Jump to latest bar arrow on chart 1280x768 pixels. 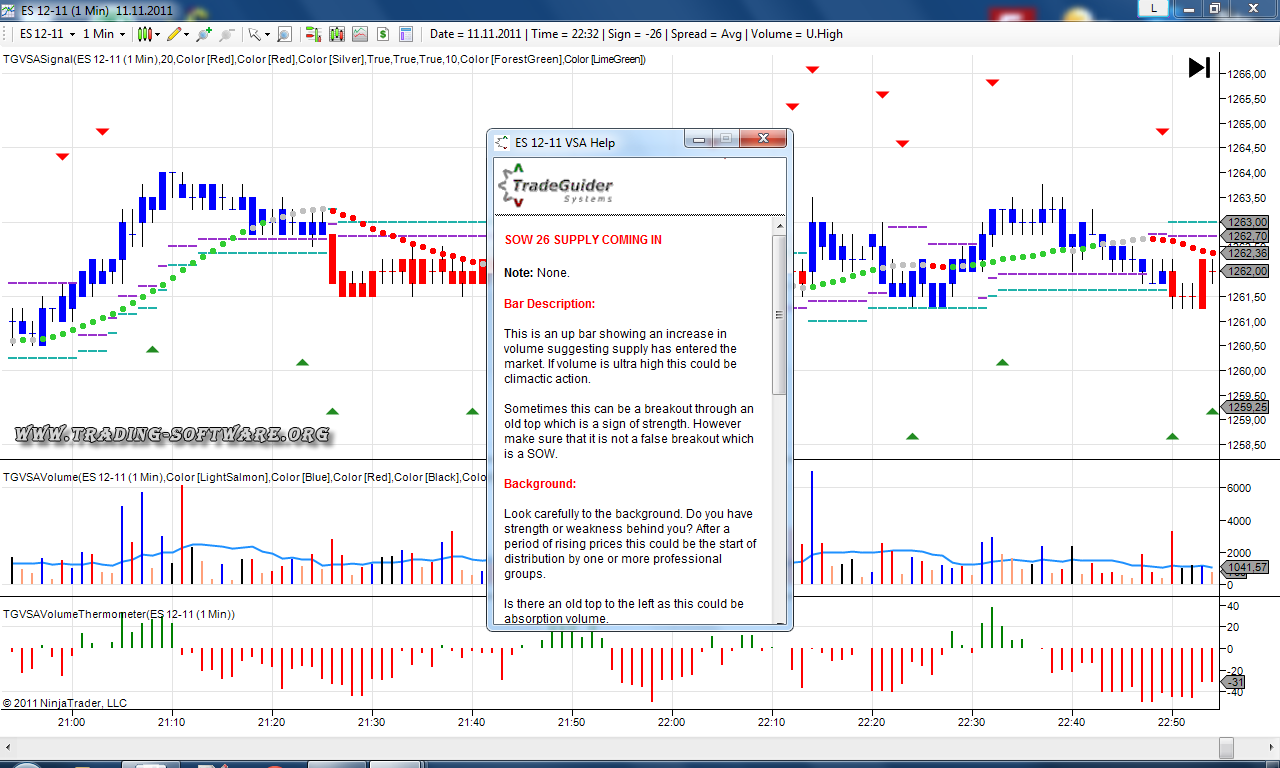pos(1199,68)
